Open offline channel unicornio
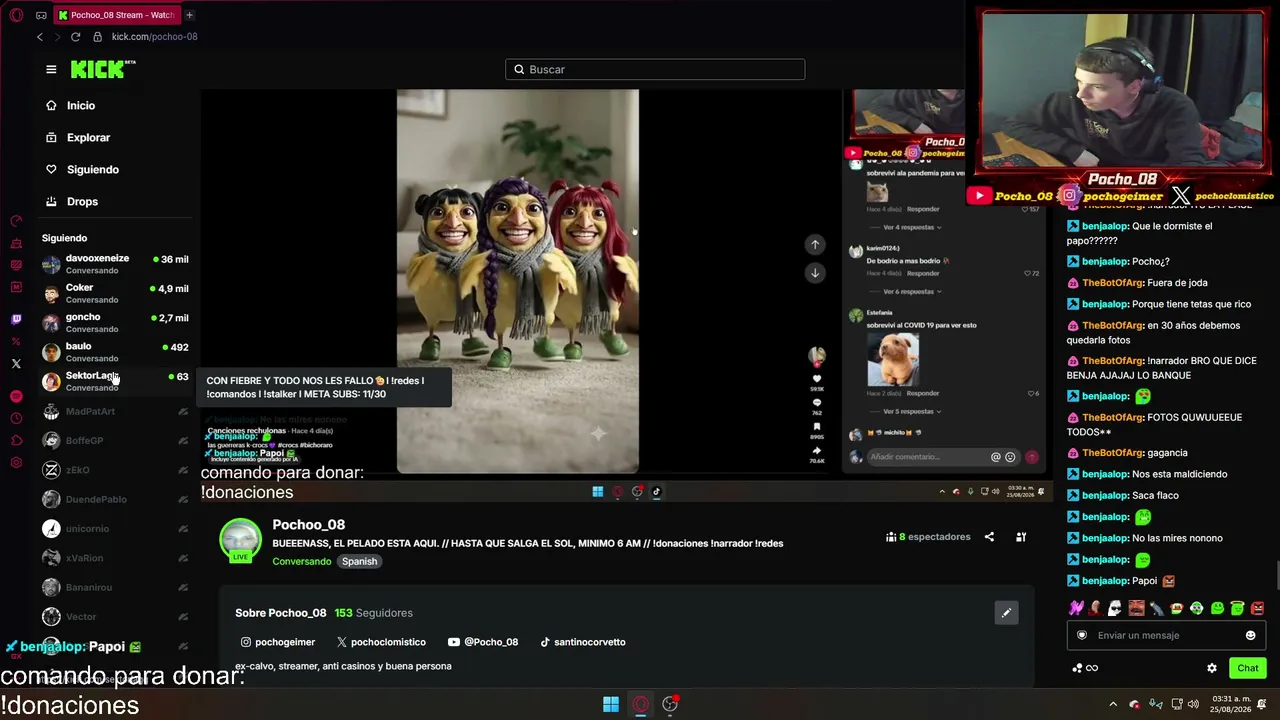 [x=115, y=528]
